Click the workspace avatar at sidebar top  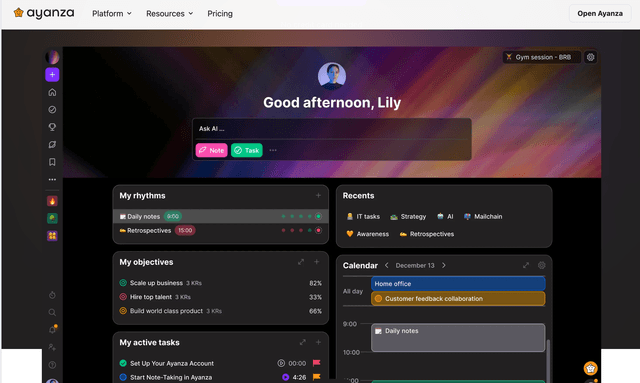pyautogui.click(x=52, y=57)
